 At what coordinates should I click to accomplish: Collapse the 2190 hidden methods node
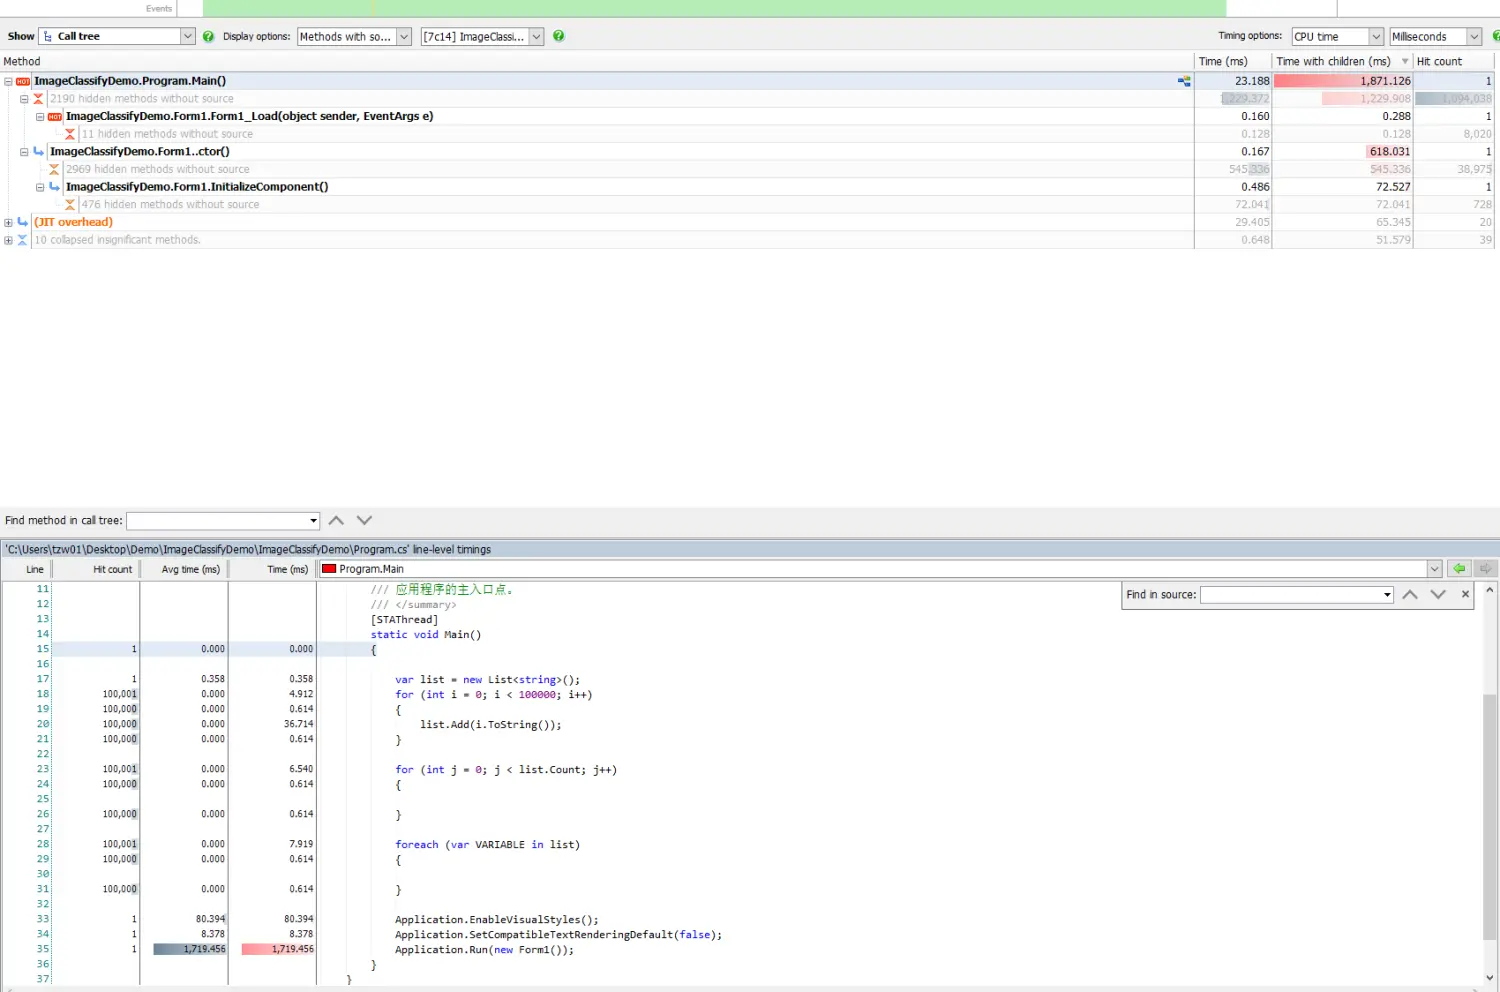(x=24, y=99)
